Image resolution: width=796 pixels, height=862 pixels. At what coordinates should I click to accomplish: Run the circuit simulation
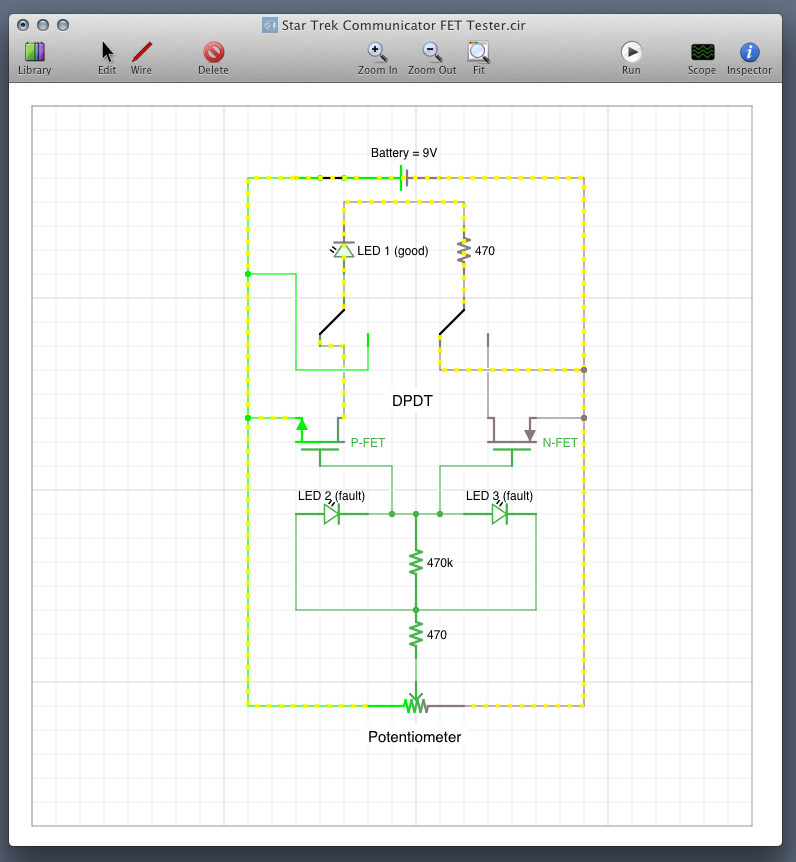pyautogui.click(x=631, y=58)
